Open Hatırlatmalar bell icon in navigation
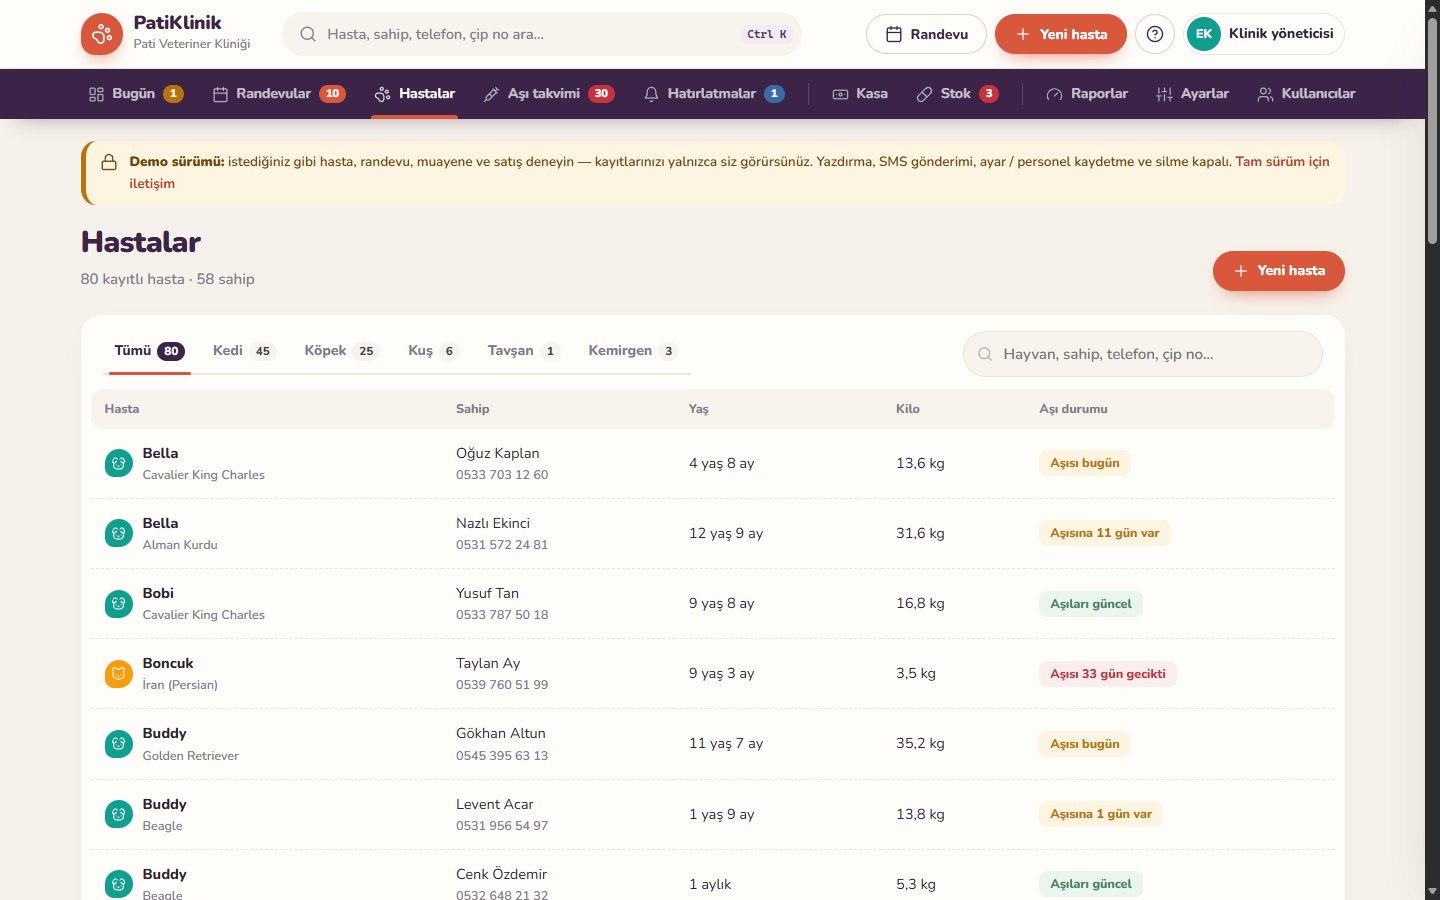1440x900 pixels. pyautogui.click(x=651, y=94)
